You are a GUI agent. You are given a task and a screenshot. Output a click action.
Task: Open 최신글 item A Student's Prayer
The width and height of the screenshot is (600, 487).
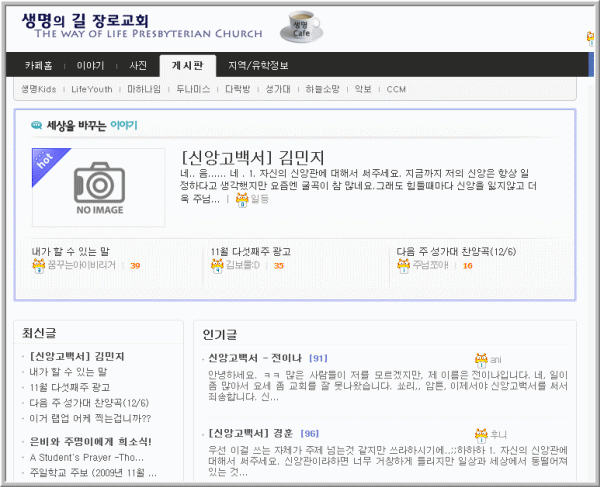pyautogui.click(x=87, y=458)
